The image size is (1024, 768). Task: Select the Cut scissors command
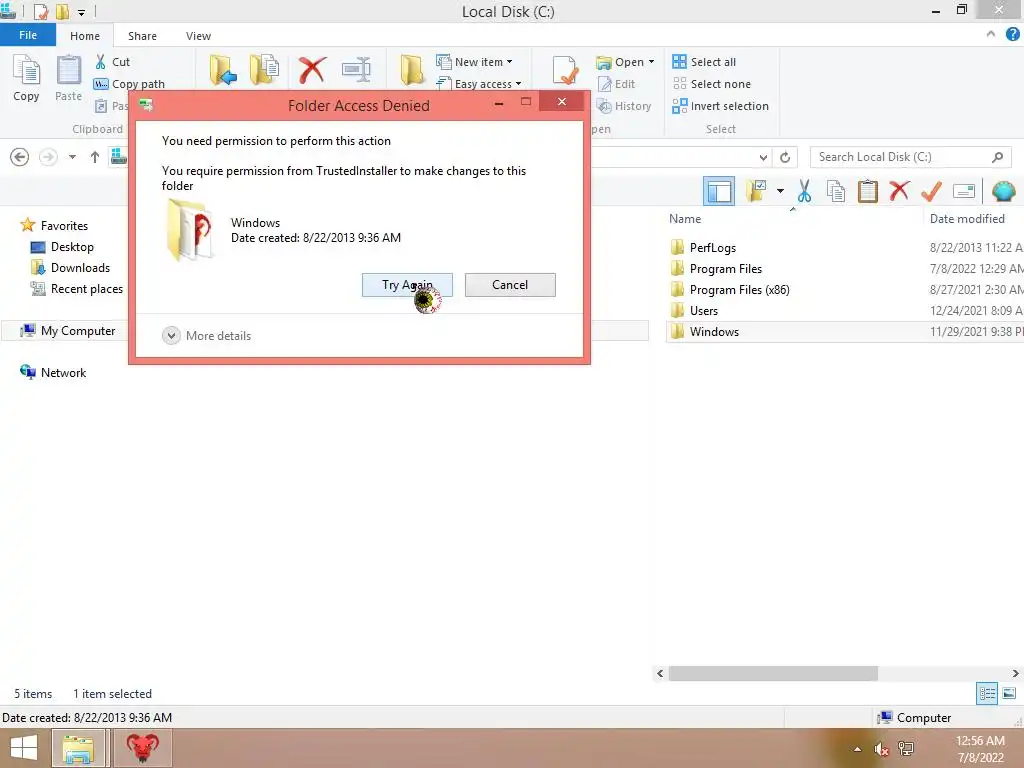(112, 62)
